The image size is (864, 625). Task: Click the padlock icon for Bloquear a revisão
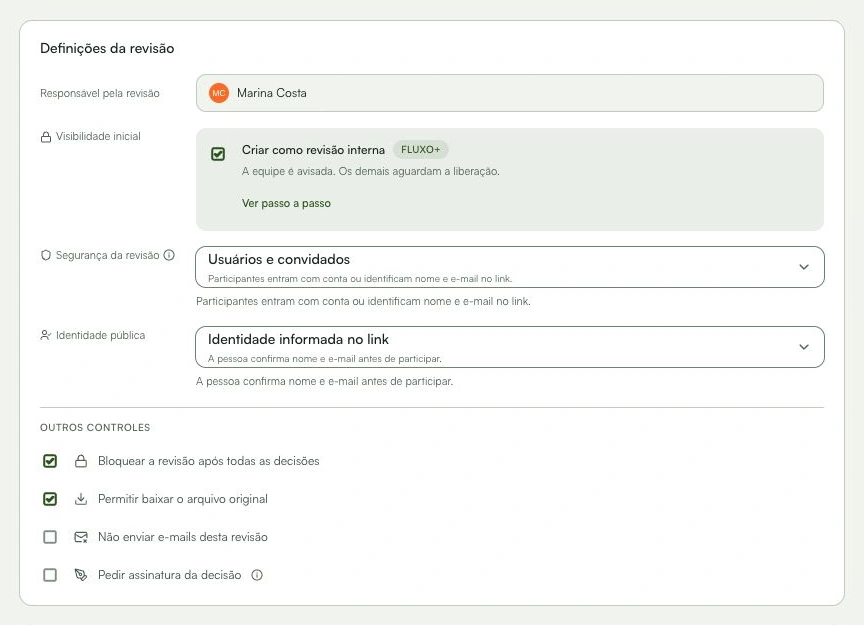81,461
